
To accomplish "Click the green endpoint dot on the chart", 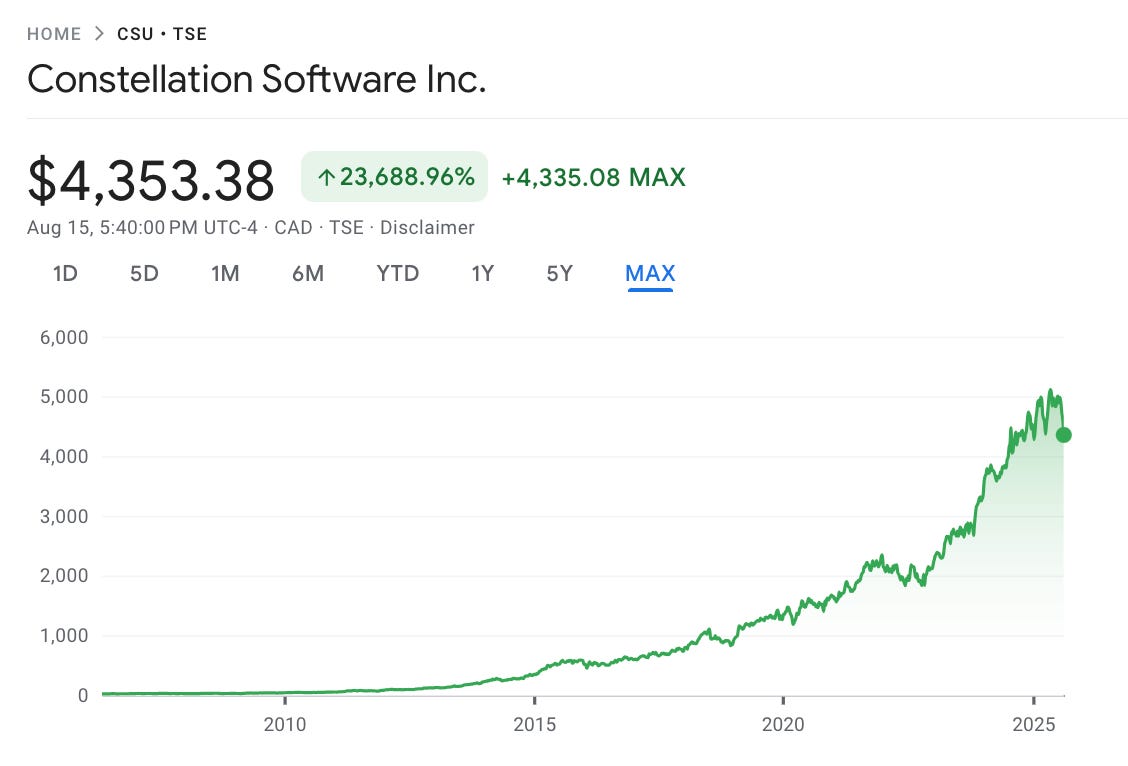I will (x=1063, y=435).
